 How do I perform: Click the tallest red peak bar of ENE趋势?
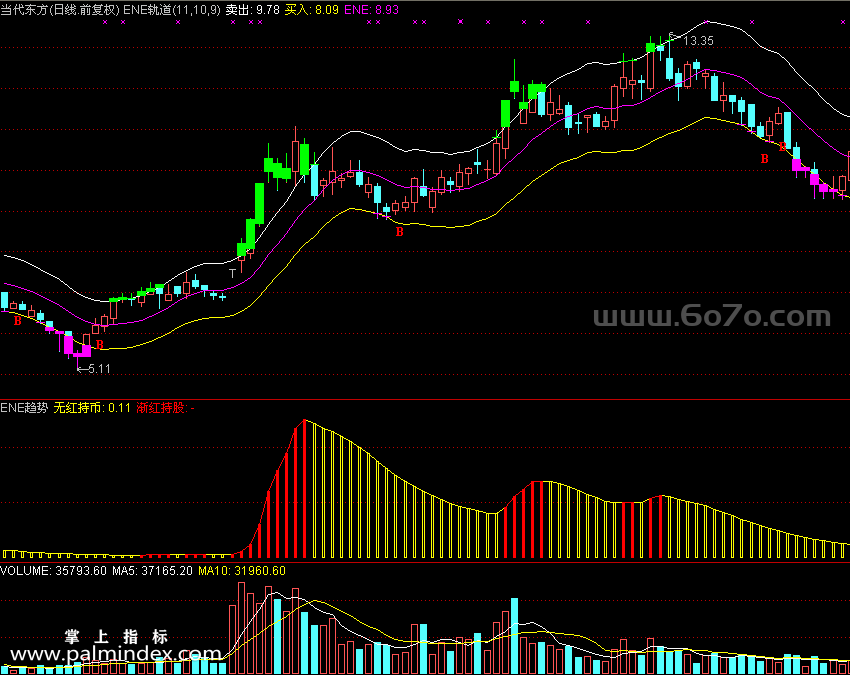(x=305, y=488)
